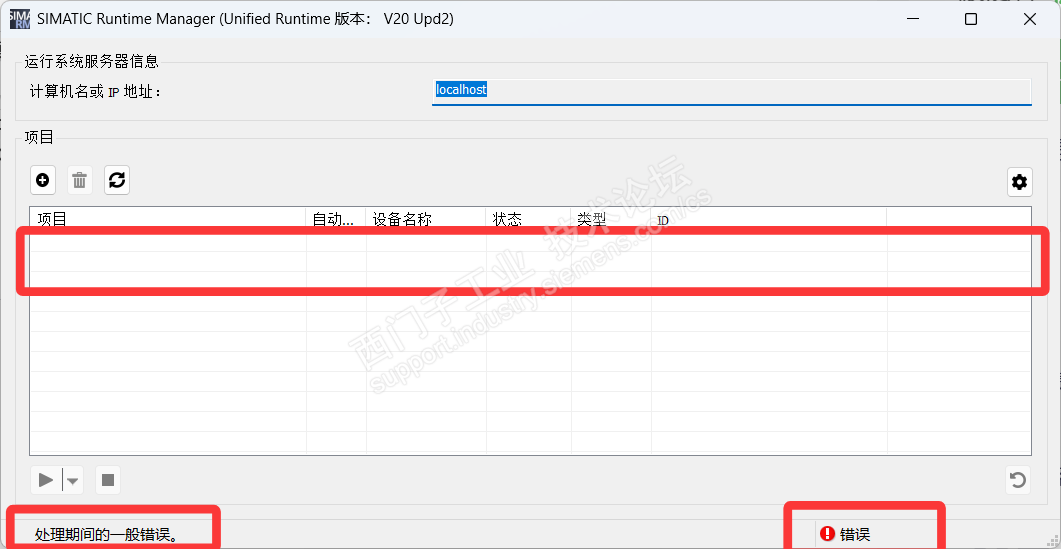Click the 类型 column header
1061x549 pixels.
[611, 219]
